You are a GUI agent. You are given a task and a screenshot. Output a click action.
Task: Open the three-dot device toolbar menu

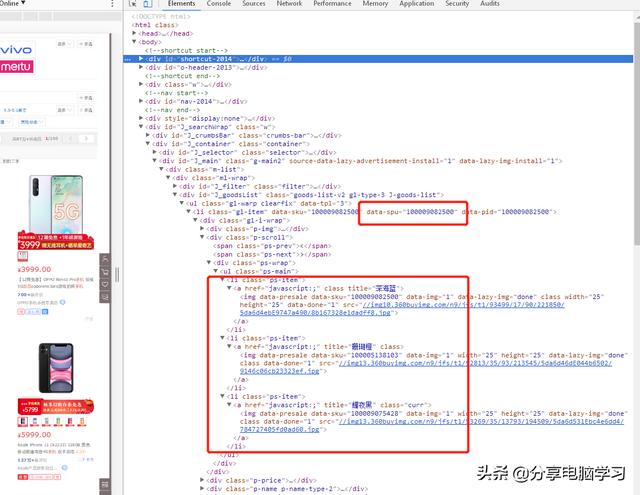click(112, 4)
